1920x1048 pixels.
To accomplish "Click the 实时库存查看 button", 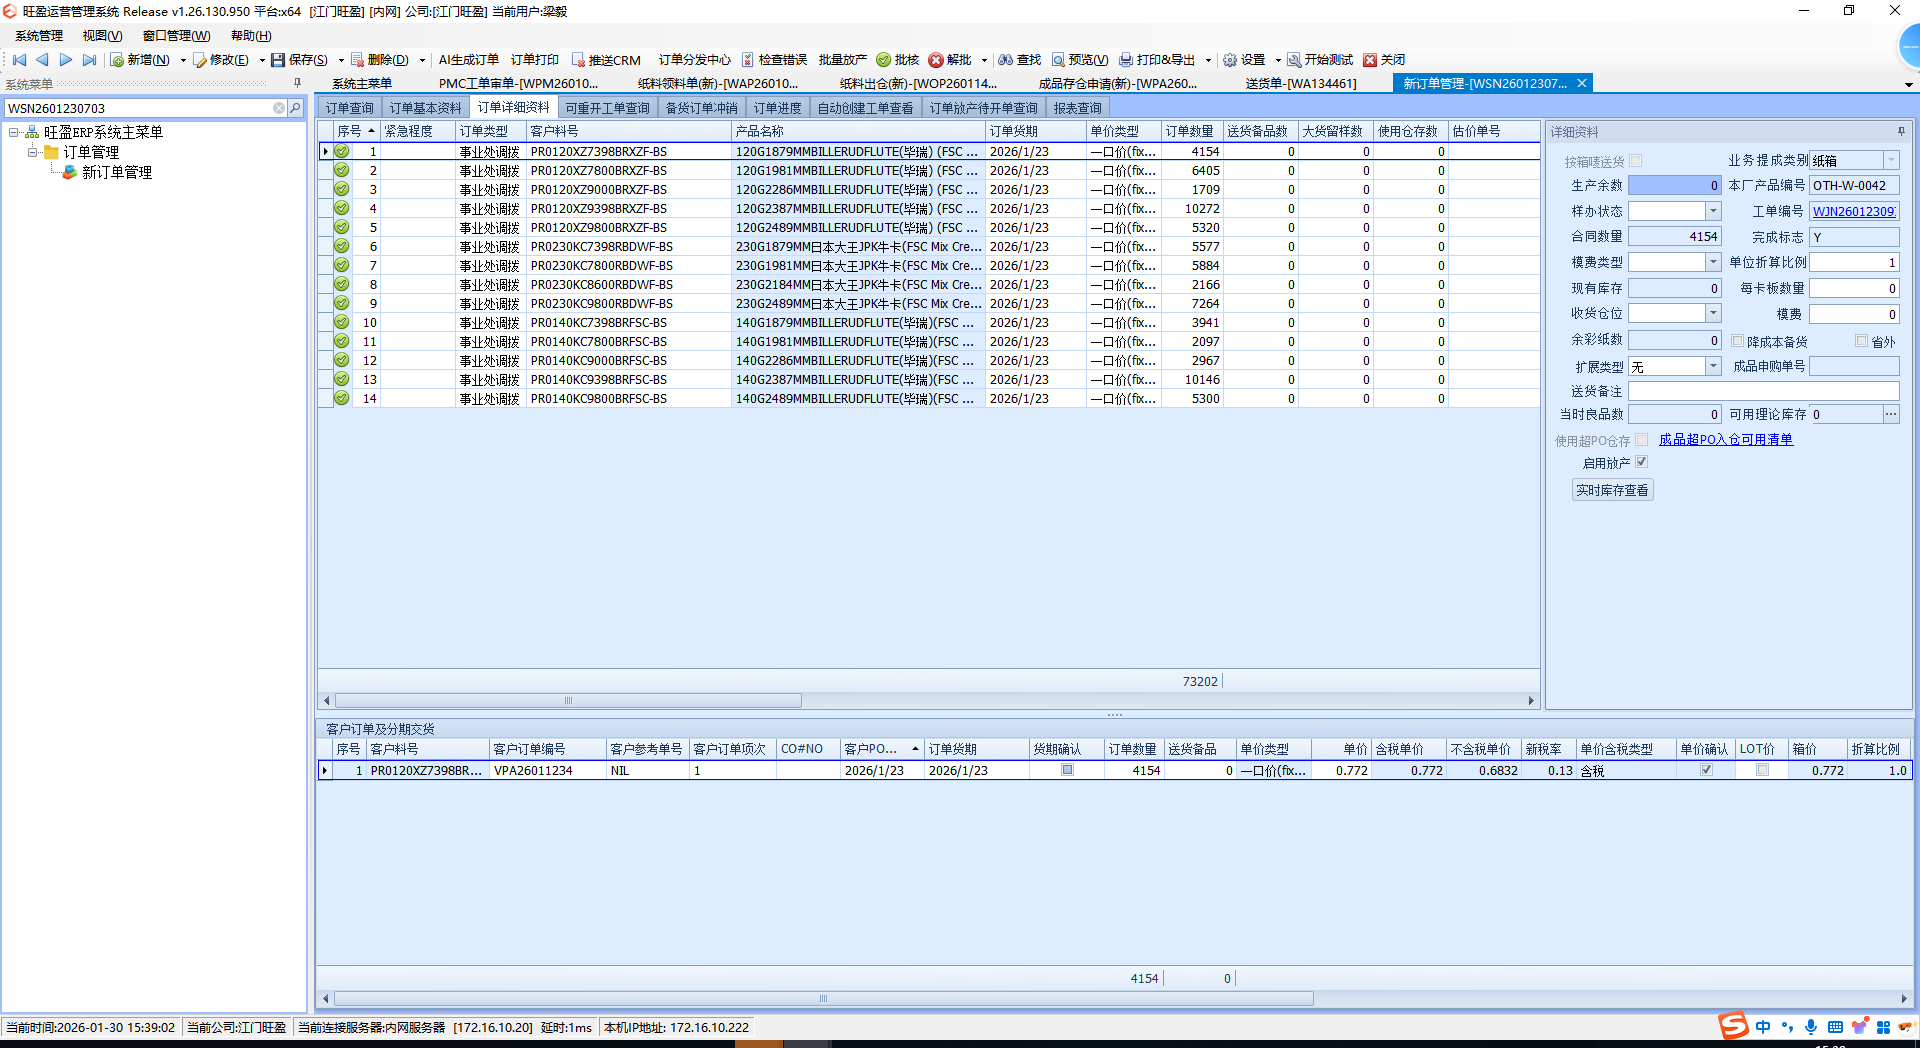I will (1612, 490).
